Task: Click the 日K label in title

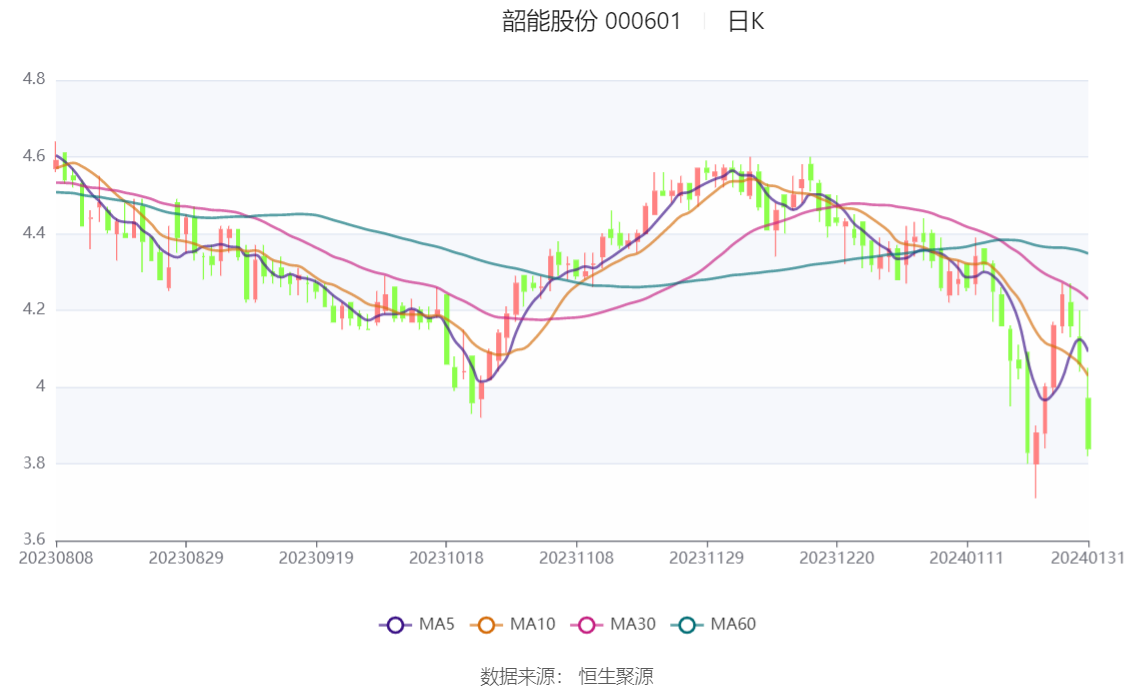Action: pyautogui.click(x=746, y=21)
